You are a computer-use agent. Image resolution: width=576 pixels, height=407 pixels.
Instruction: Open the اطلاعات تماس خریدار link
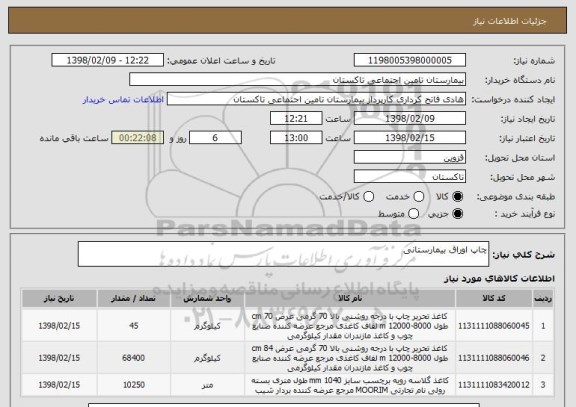(x=123, y=100)
